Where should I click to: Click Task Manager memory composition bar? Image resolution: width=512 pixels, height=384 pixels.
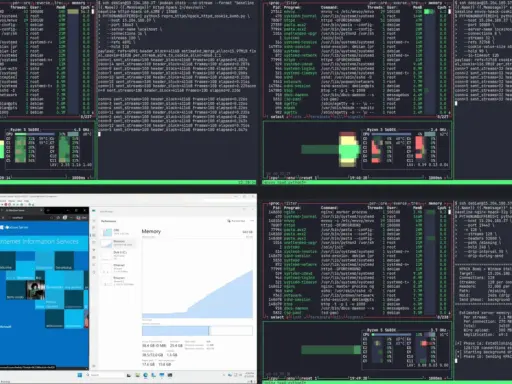pos(197,331)
